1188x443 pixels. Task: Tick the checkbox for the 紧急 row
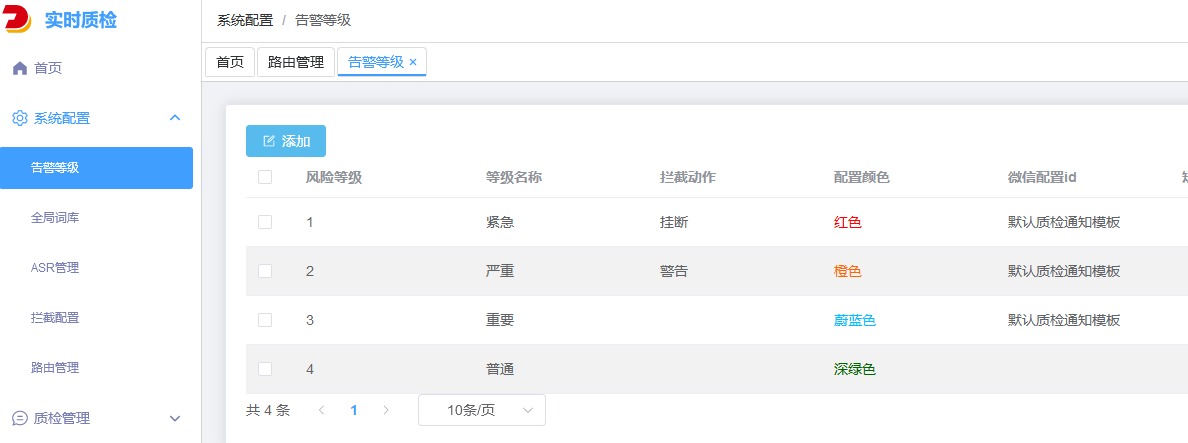265,222
